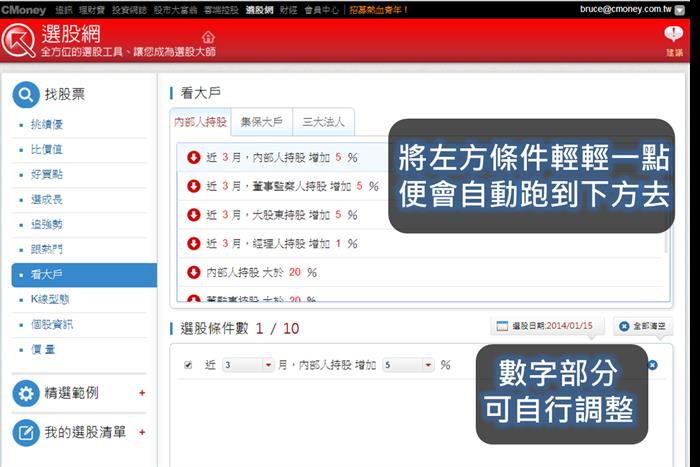Expand 精選範例 with the red plus

tap(142, 393)
